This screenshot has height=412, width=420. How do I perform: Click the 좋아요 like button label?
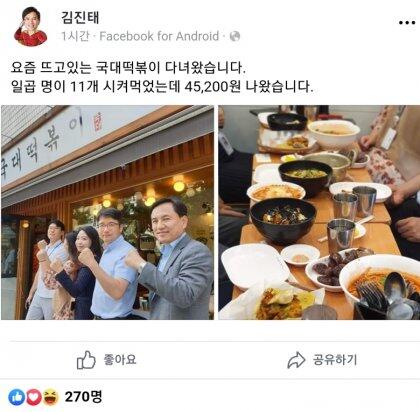(120, 360)
